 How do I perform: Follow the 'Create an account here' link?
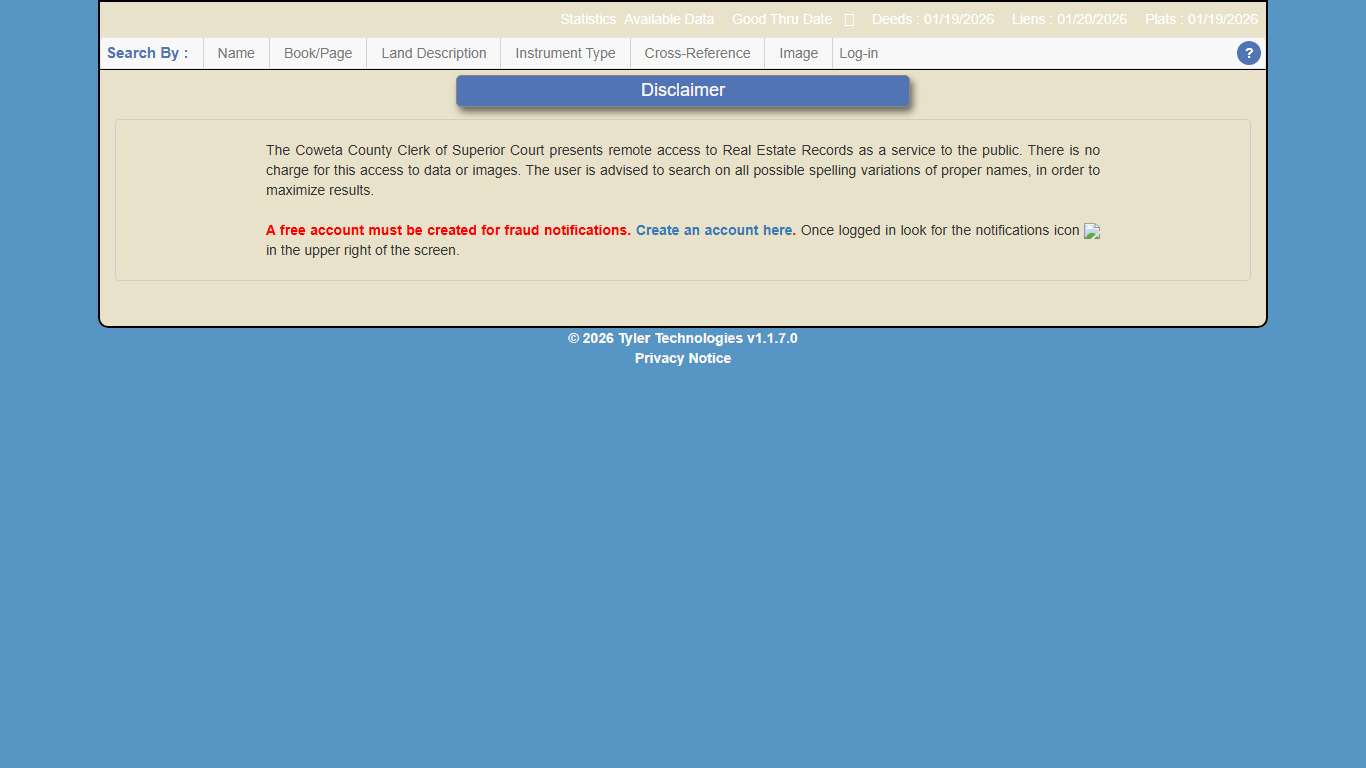click(714, 231)
